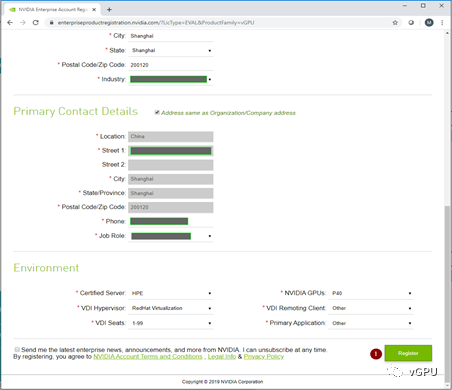Click the address bar URL

point(156,23)
